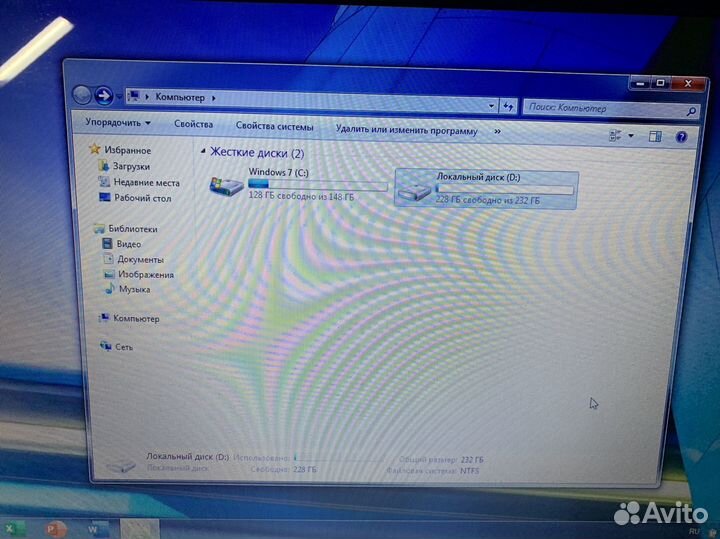
Task: Open Недавние места in sidebar
Action: pyautogui.click(x=146, y=183)
